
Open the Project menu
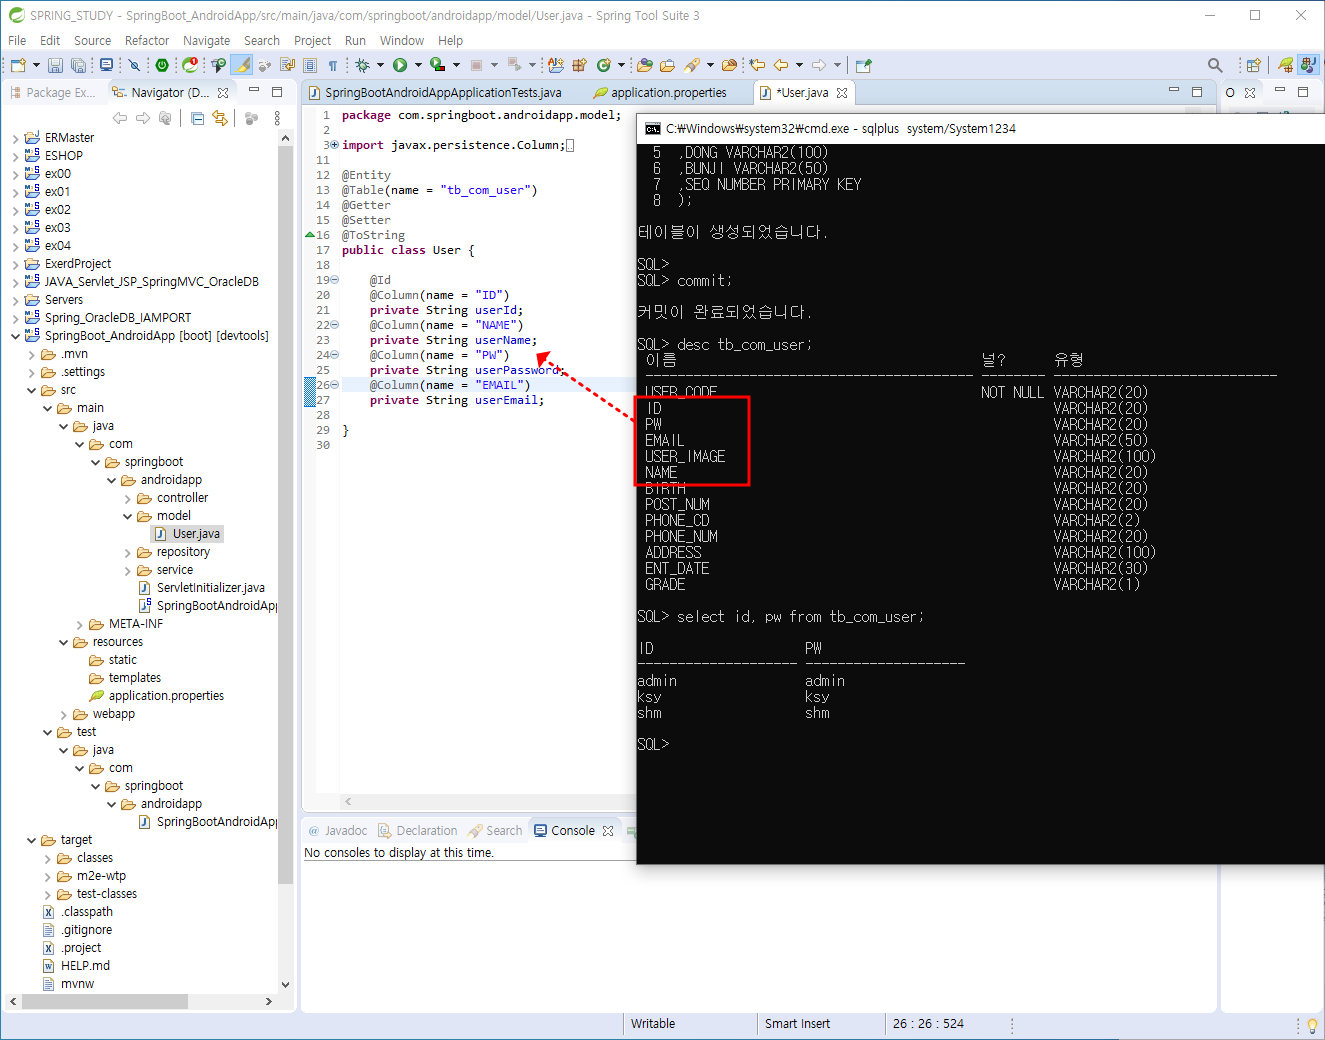(x=312, y=40)
